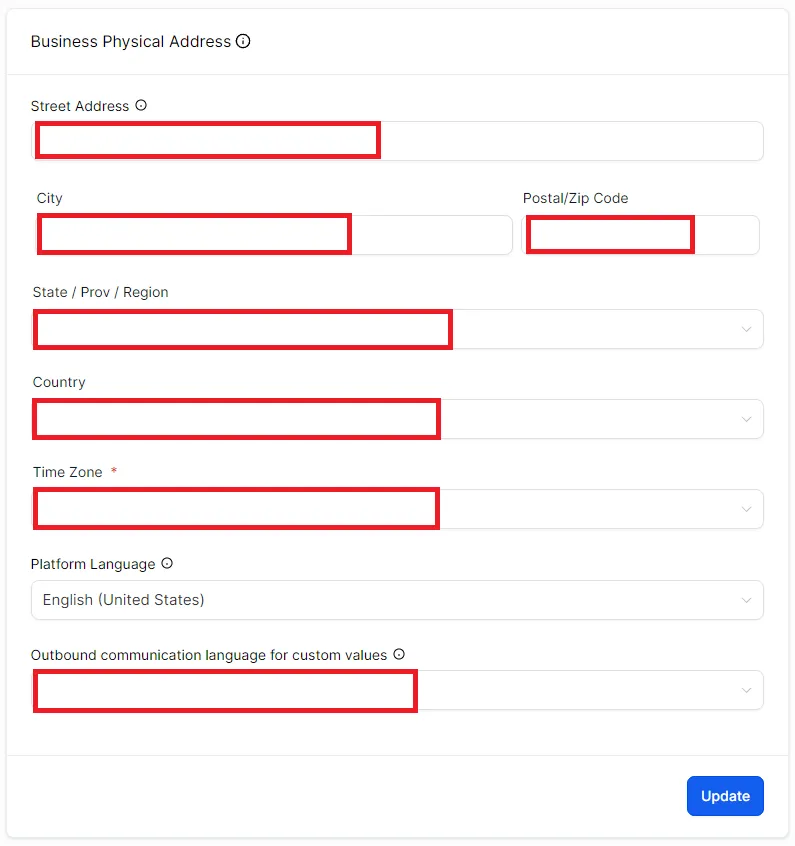Expand the Country dropdown arrow
The width and height of the screenshot is (795, 846).
click(x=746, y=419)
